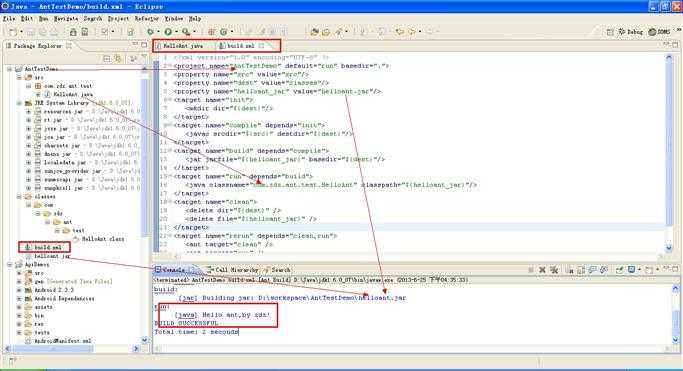Screen dimensions: 683x371
Task: Click Package Explorer horizontal scrollbar
Action: (x=72, y=349)
